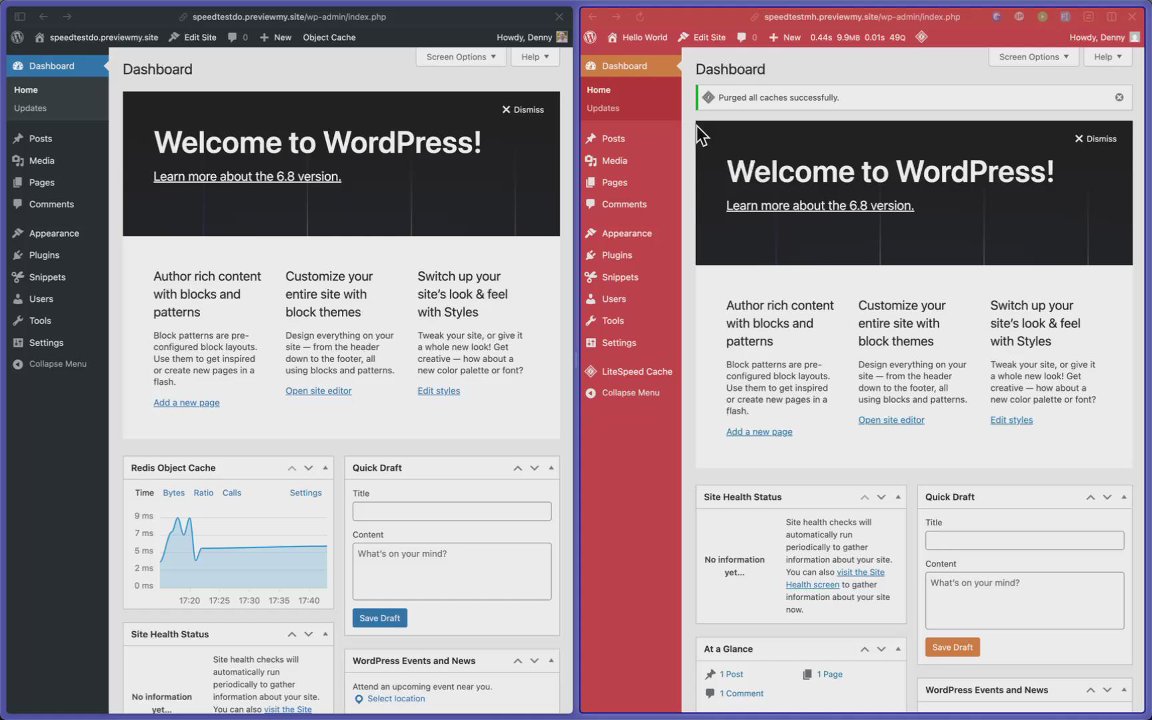Screen dimensions: 1152x720
Task: Click Edit Site in the dark window's admin bar
Action: click(x=192, y=37)
